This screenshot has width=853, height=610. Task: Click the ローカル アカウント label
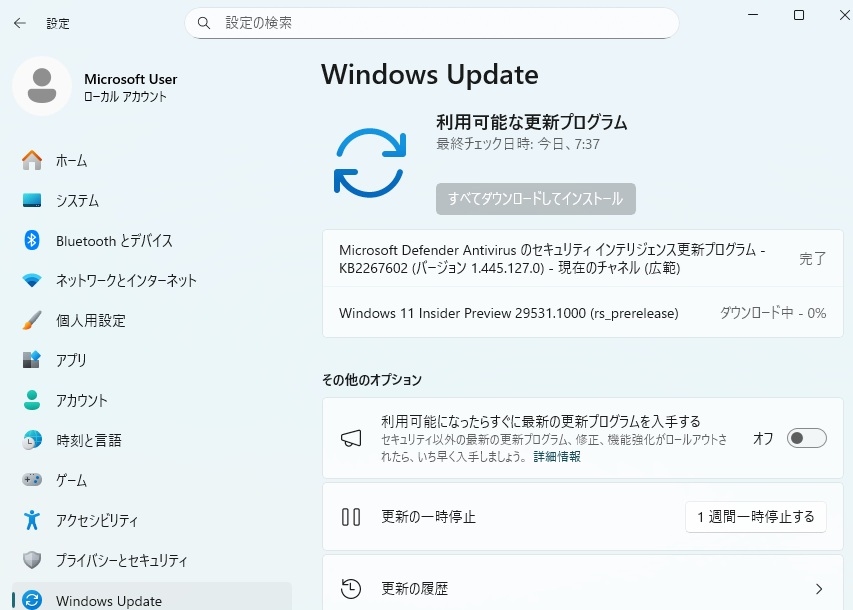125,97
